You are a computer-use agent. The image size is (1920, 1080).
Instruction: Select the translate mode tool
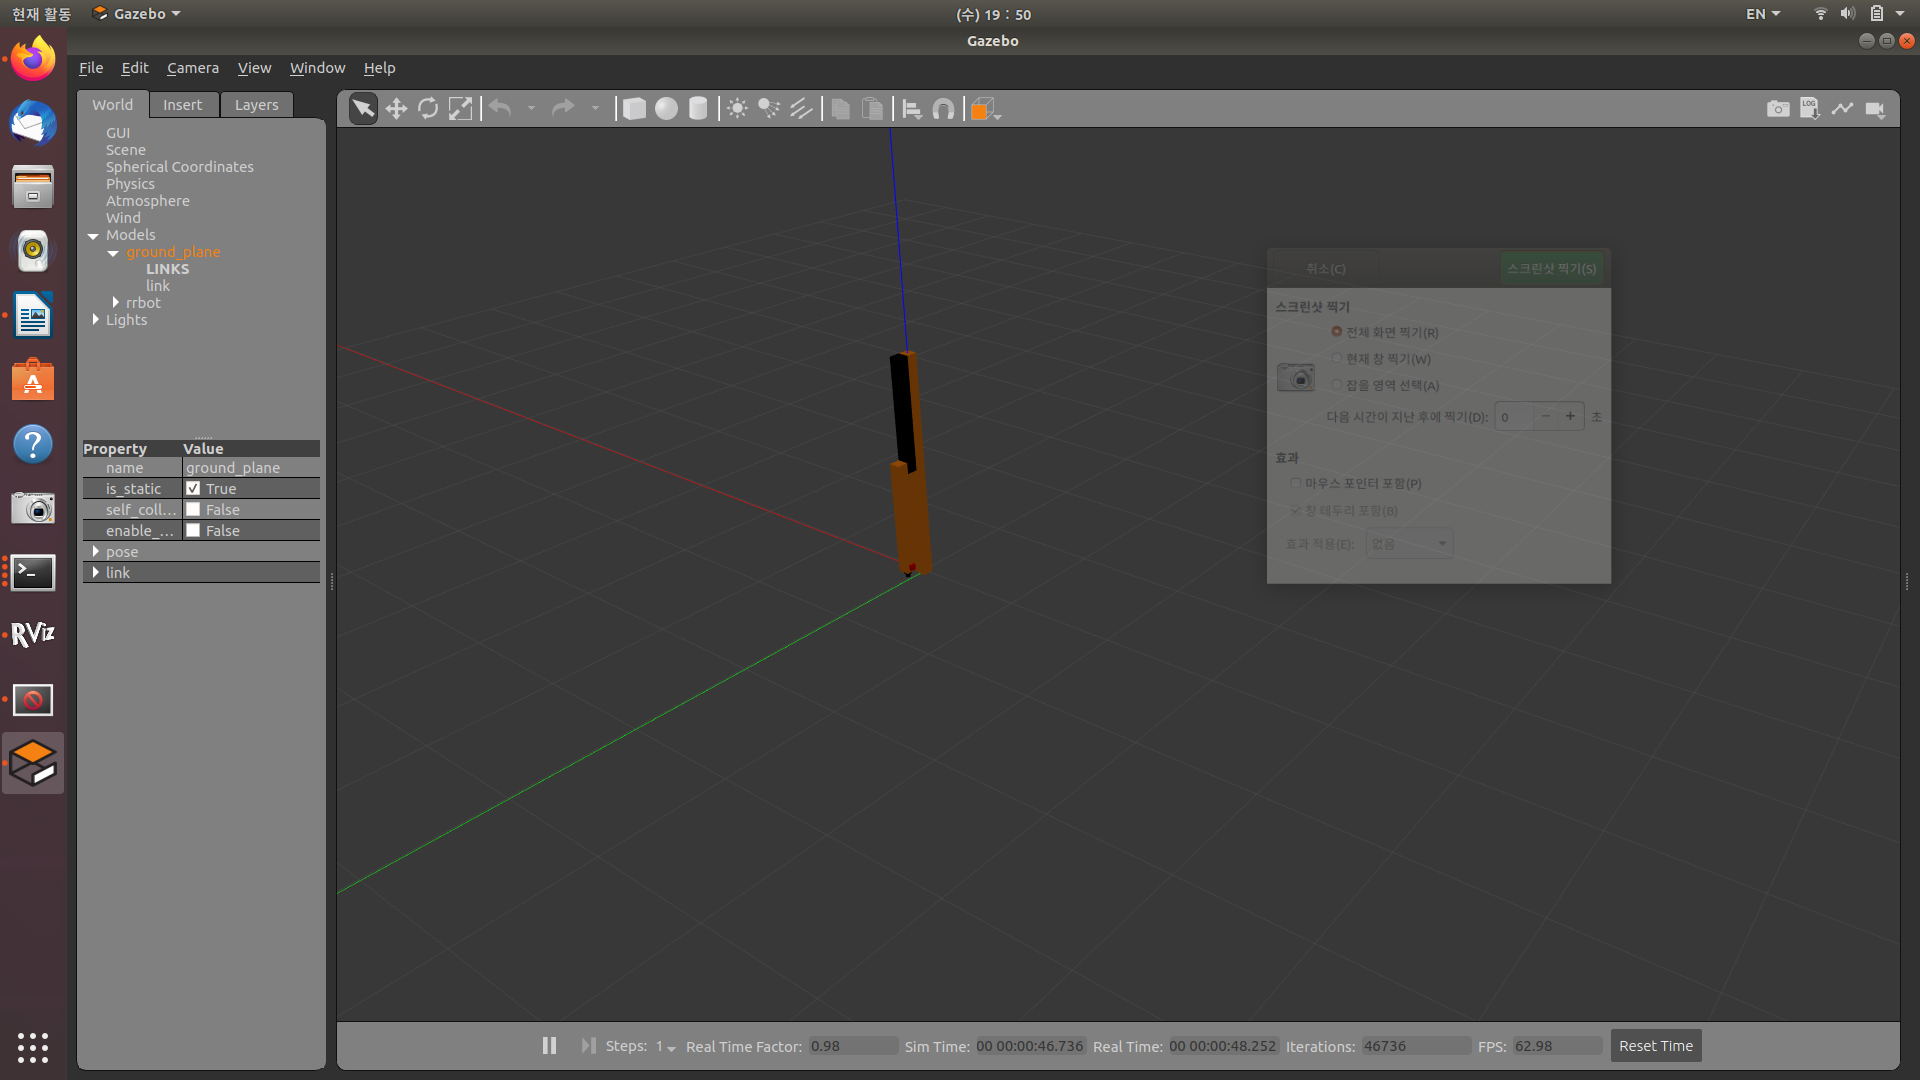point(396,109)
